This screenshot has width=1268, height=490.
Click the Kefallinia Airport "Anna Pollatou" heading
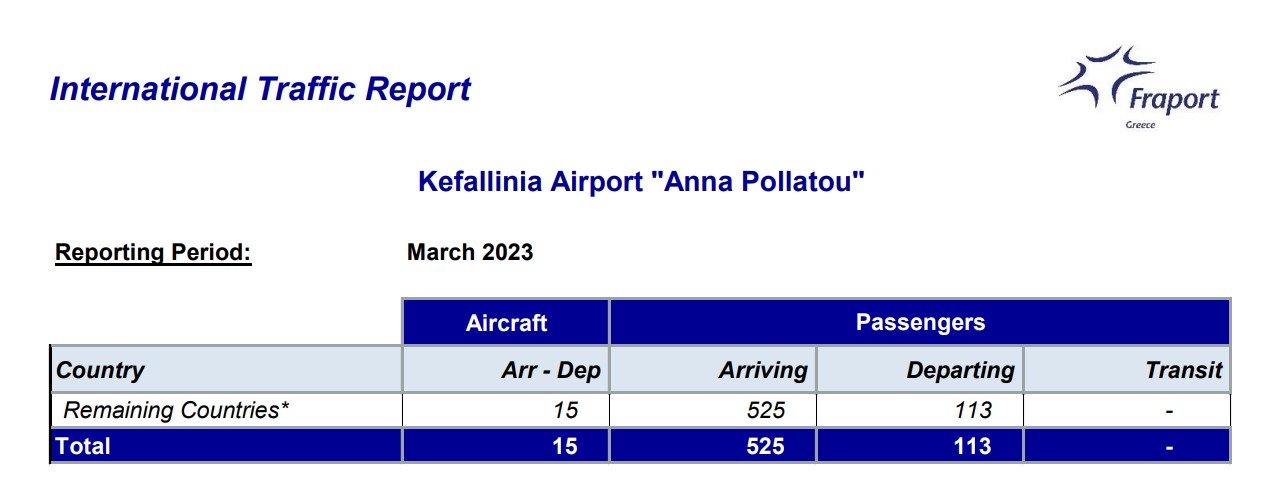[641, 183]
